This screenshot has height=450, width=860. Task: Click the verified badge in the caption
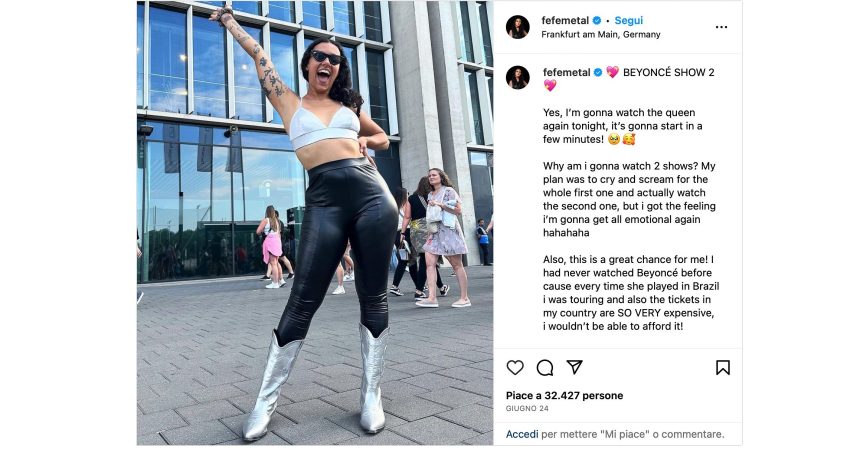point(598,72)
